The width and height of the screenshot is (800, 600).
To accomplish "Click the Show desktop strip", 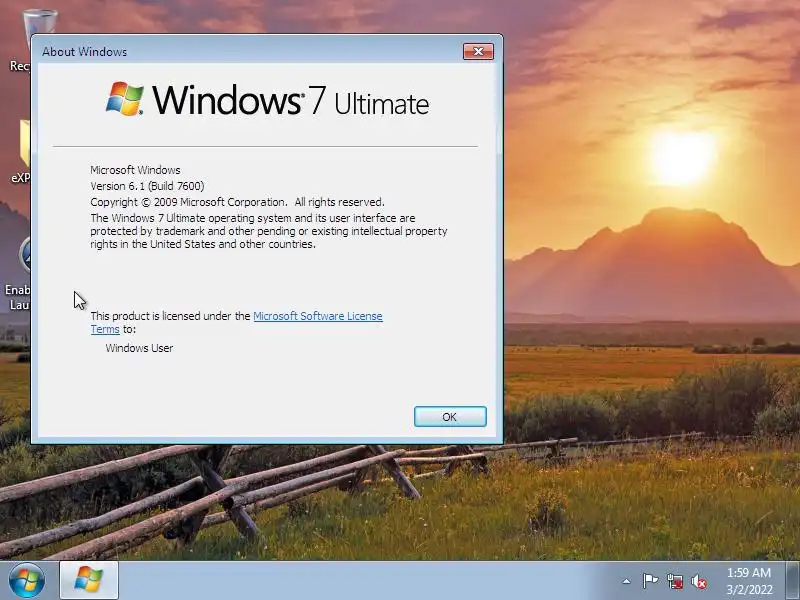I will point(793,581).
